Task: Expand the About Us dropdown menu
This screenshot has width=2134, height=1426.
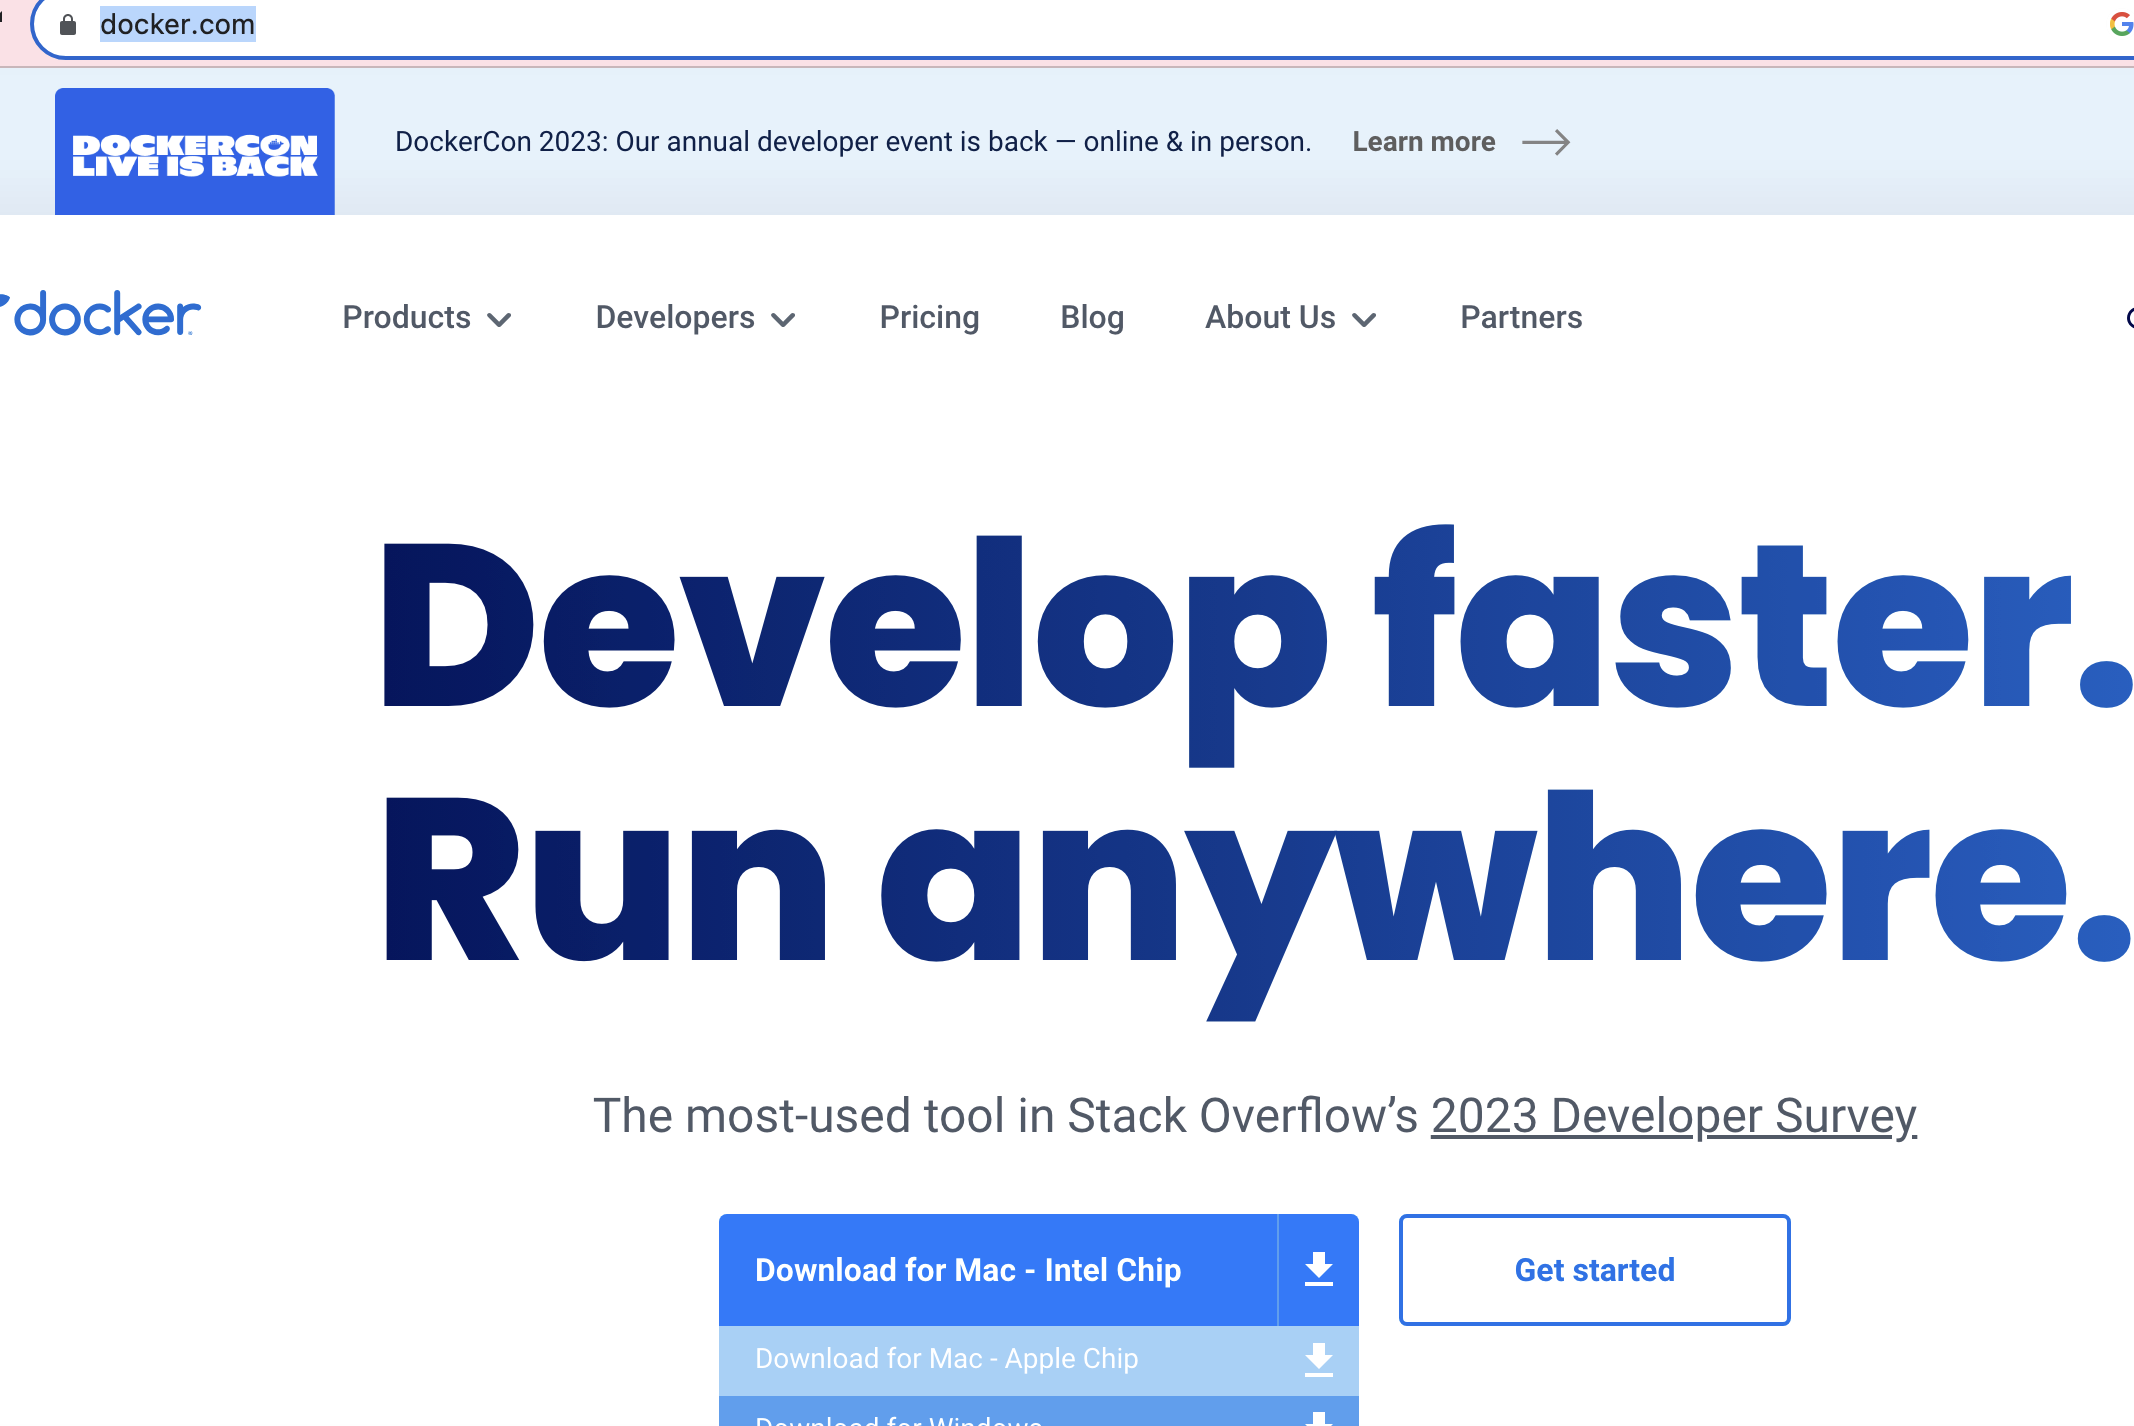Action: (1290, 318)
